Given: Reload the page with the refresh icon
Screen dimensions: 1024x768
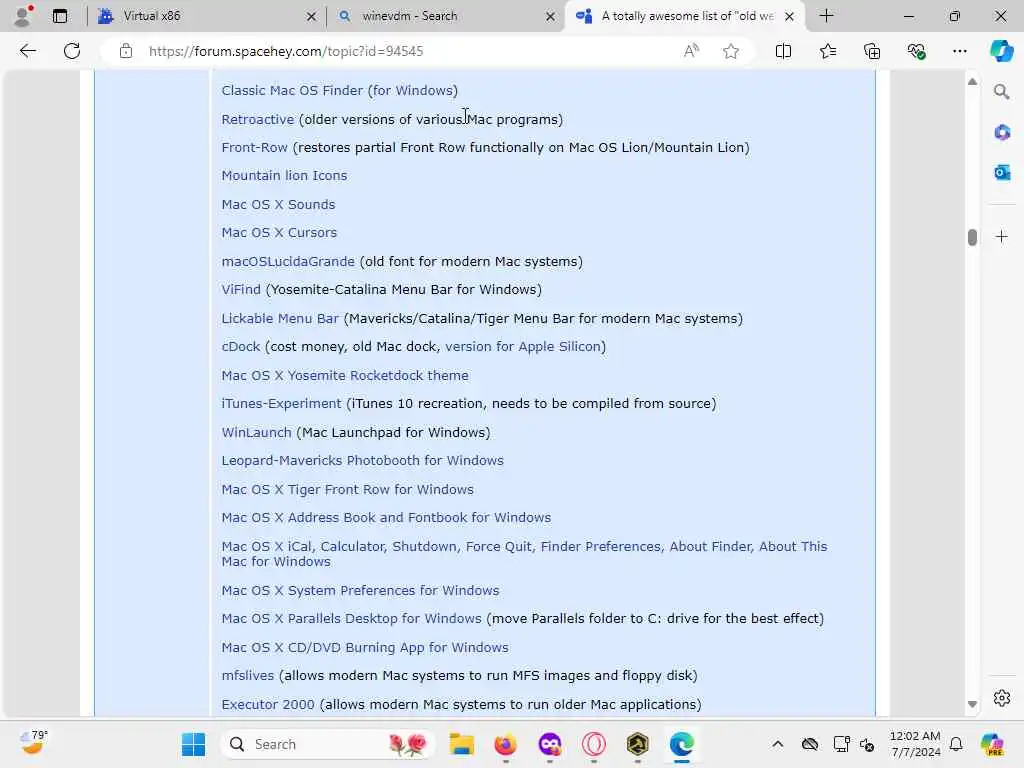Looking at the screenshot, I should pos(72,51).
